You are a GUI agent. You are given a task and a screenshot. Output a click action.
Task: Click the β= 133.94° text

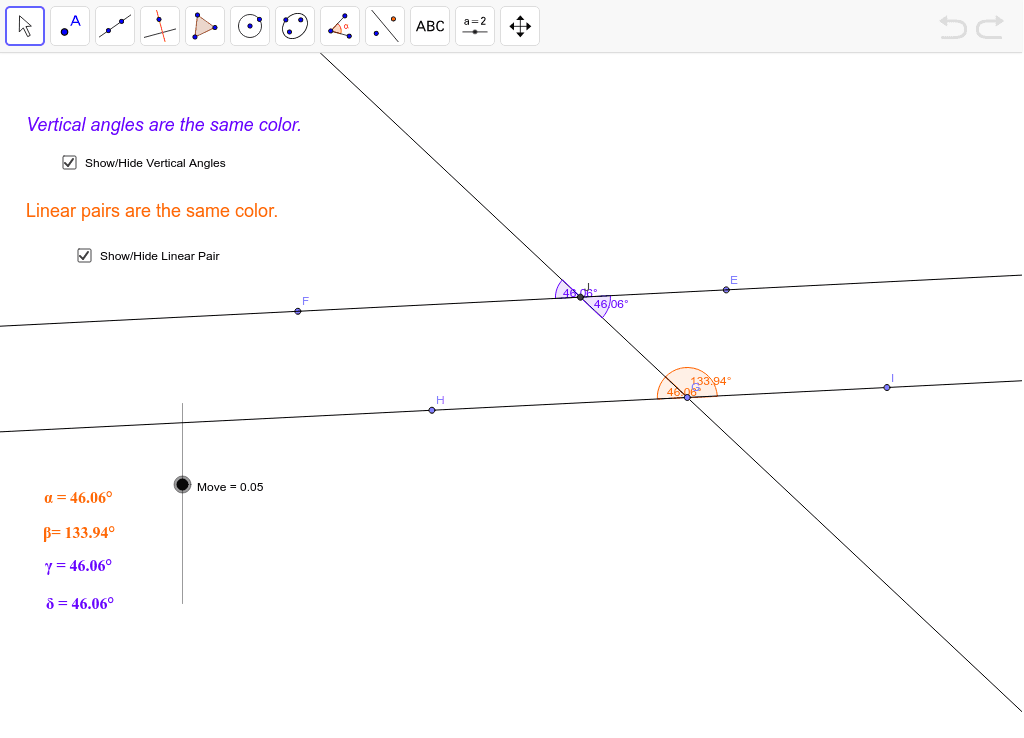click(x=79, y=532)
